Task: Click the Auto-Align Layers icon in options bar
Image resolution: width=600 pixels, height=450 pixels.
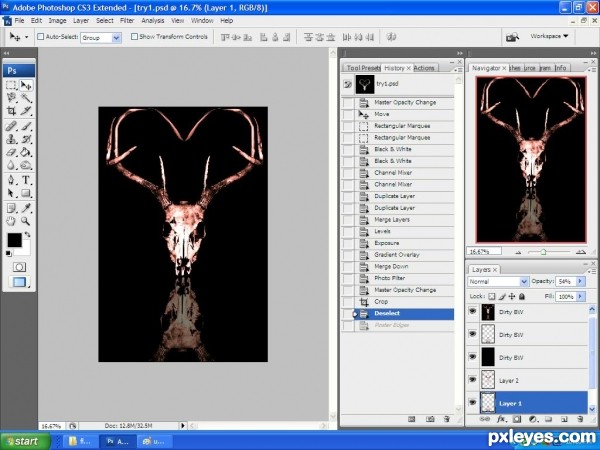Action: pyautogui.click(x=391, y=37)
